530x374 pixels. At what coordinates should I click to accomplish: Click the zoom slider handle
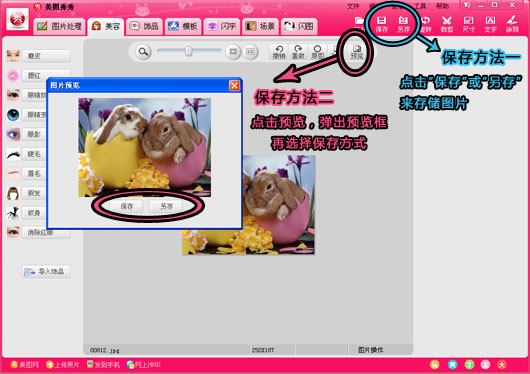[189, 51]
